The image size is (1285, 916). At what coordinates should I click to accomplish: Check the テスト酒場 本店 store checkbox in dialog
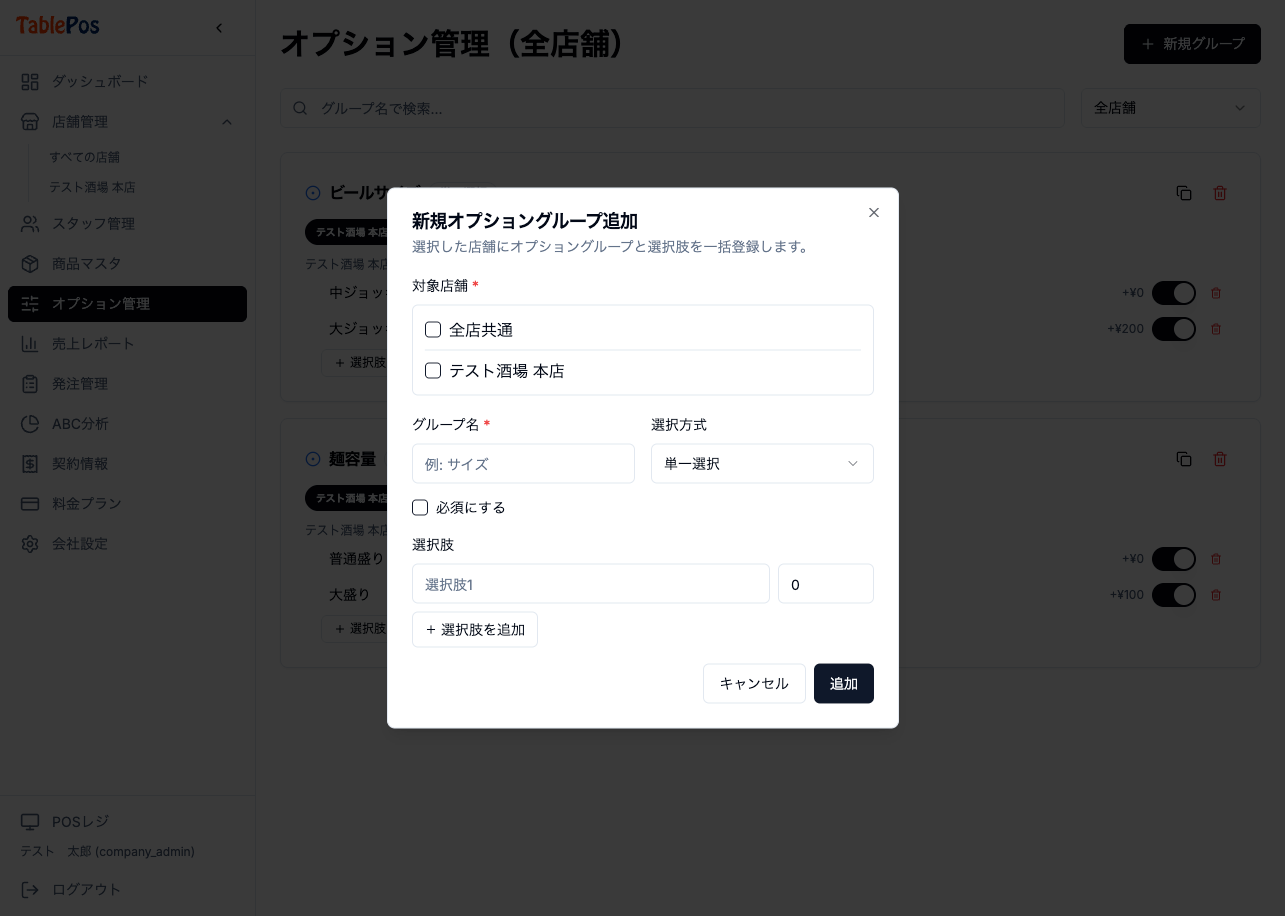tap(433, 370)
